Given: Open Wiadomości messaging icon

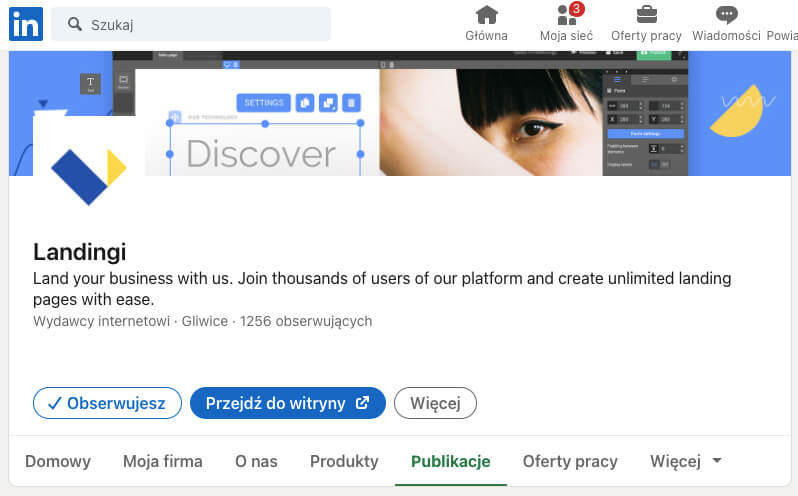Looking at the screenshot, I should 727,15.
